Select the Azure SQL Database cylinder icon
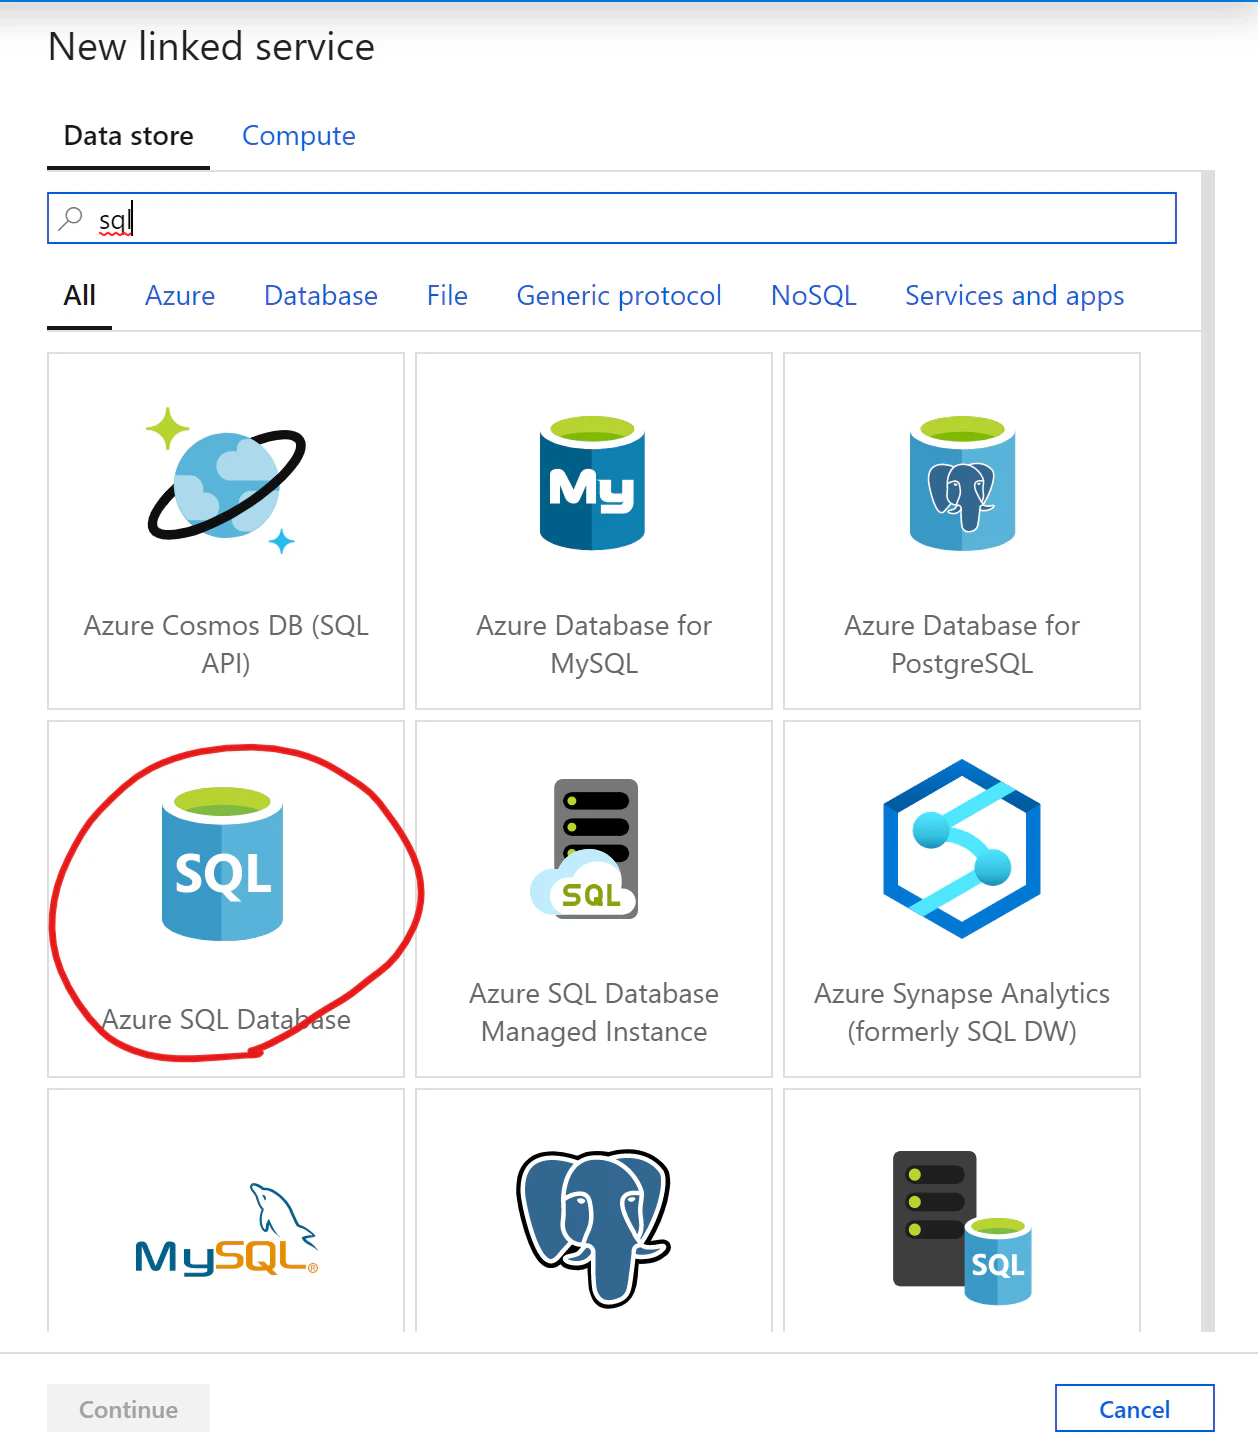Viewport: 1258px width, 1456px height. (x=223, y=864)
